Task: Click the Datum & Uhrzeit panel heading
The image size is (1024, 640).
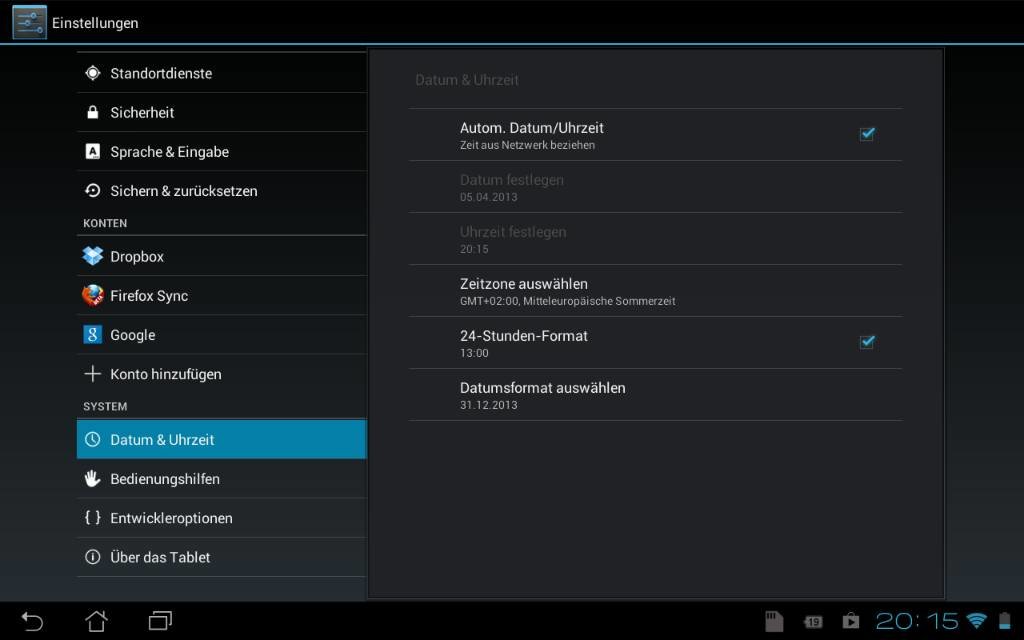Action: pyautogui.click(x=467, y=80)
